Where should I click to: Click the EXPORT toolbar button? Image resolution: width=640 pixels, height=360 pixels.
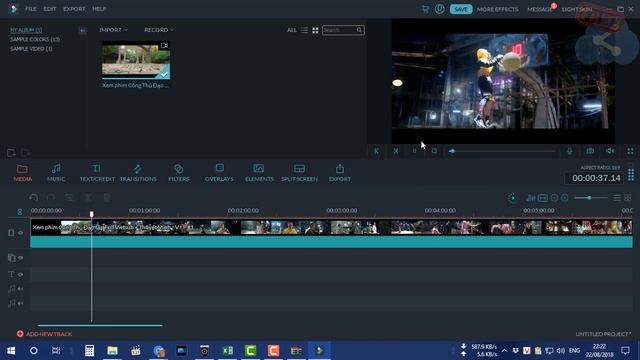pyautogui.click(x=340, y=173)
